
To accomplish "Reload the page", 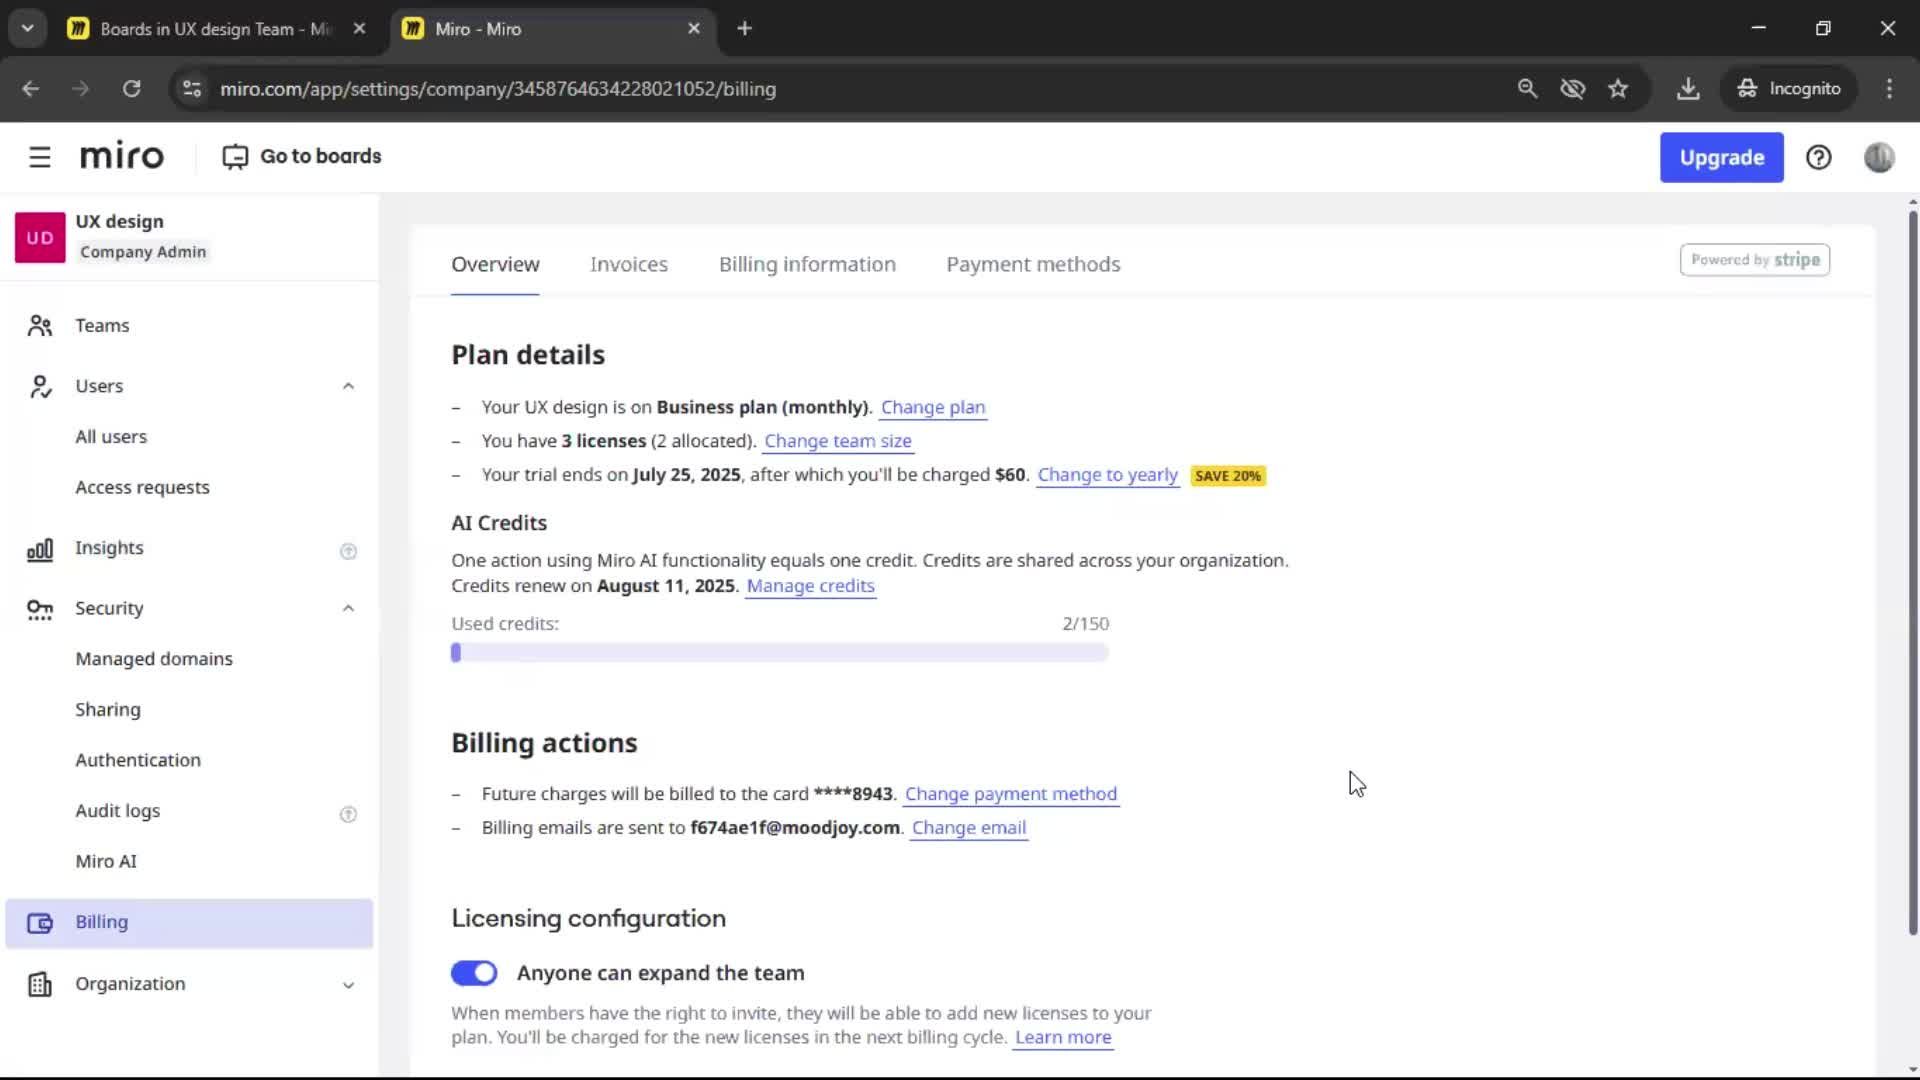I will point(131,89).
